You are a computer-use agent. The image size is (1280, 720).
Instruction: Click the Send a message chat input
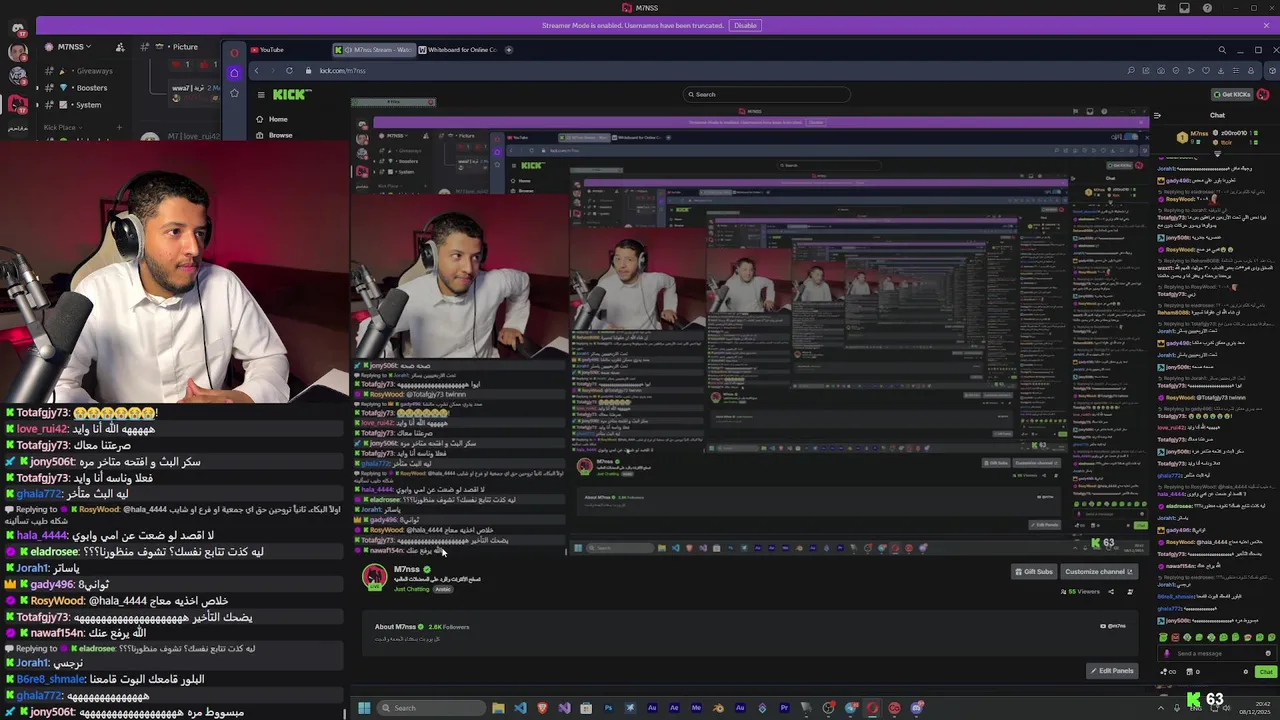[x=1215, y=653]
